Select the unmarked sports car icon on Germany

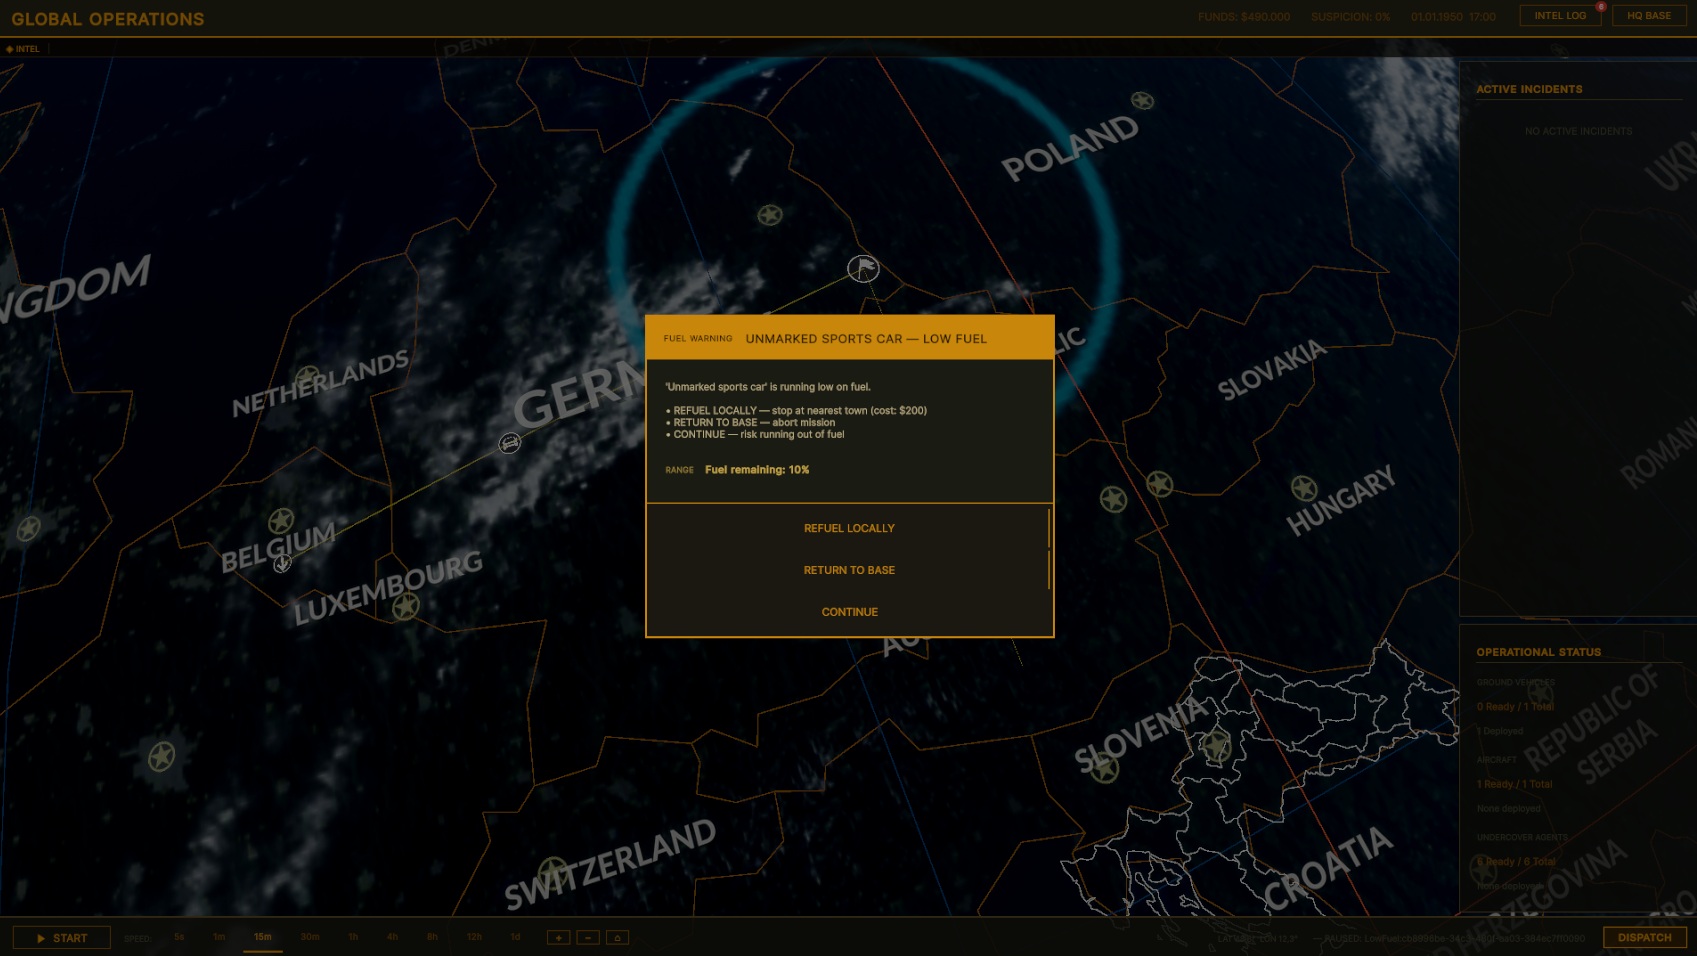pyautogui.click(x=510, y=444)
